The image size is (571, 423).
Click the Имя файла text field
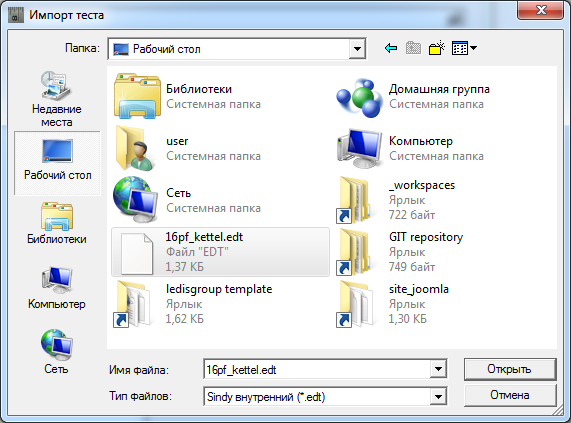click(x=317, y=369)
